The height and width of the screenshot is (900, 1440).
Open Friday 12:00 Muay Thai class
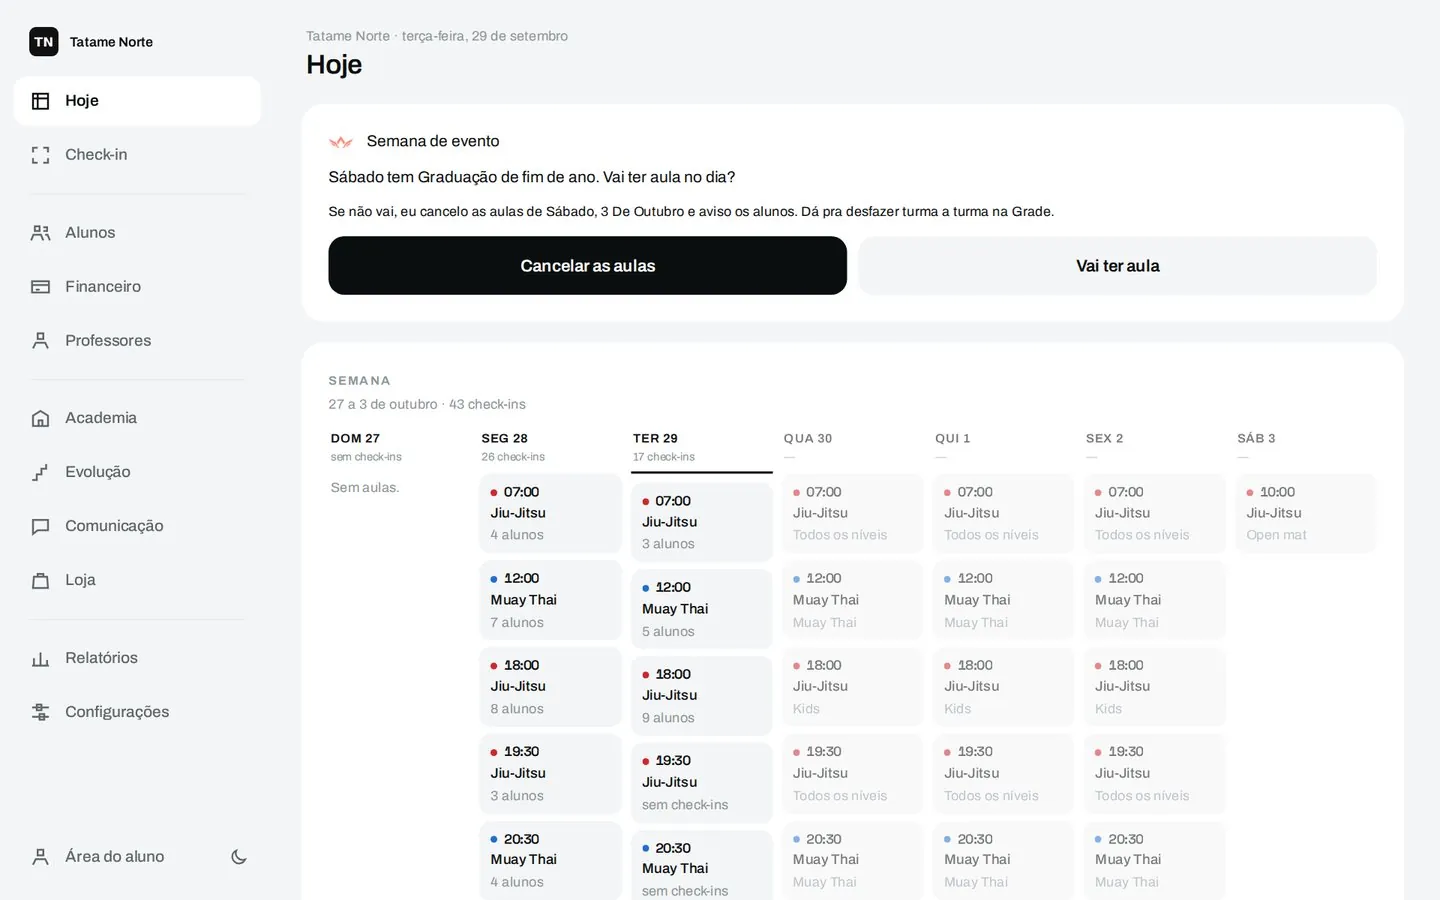click(x=1154, y=600)
